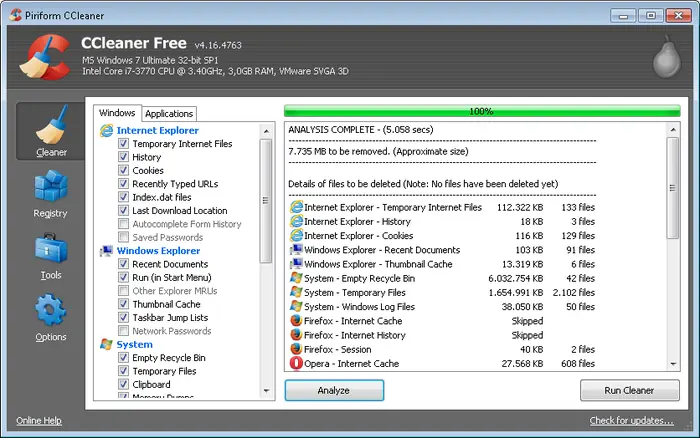Click the IE icon beside Cookies result
Viewport: 700px width, 438px height.
click(296, 235)
